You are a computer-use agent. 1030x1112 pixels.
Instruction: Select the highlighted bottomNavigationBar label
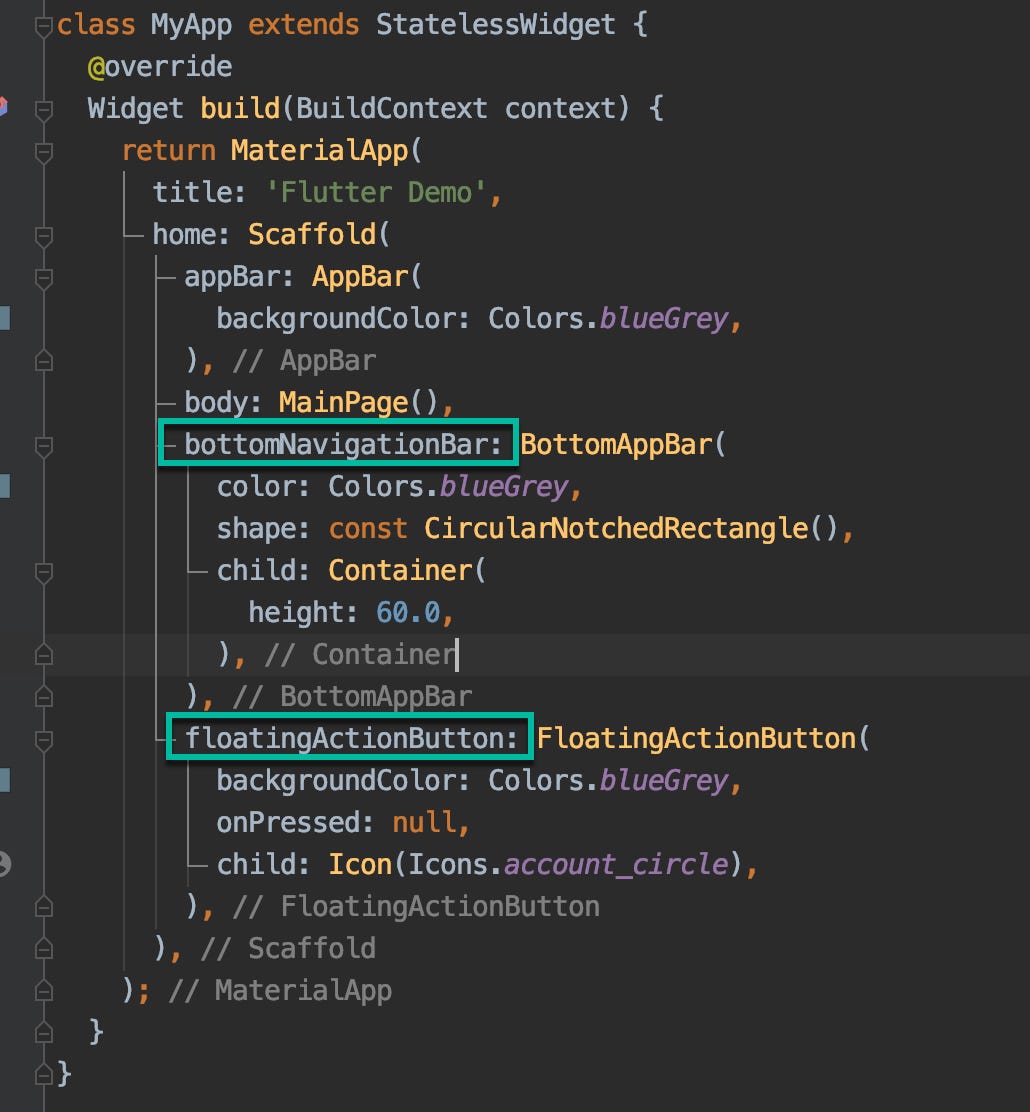pyautogui.click(x=336, y=443)
